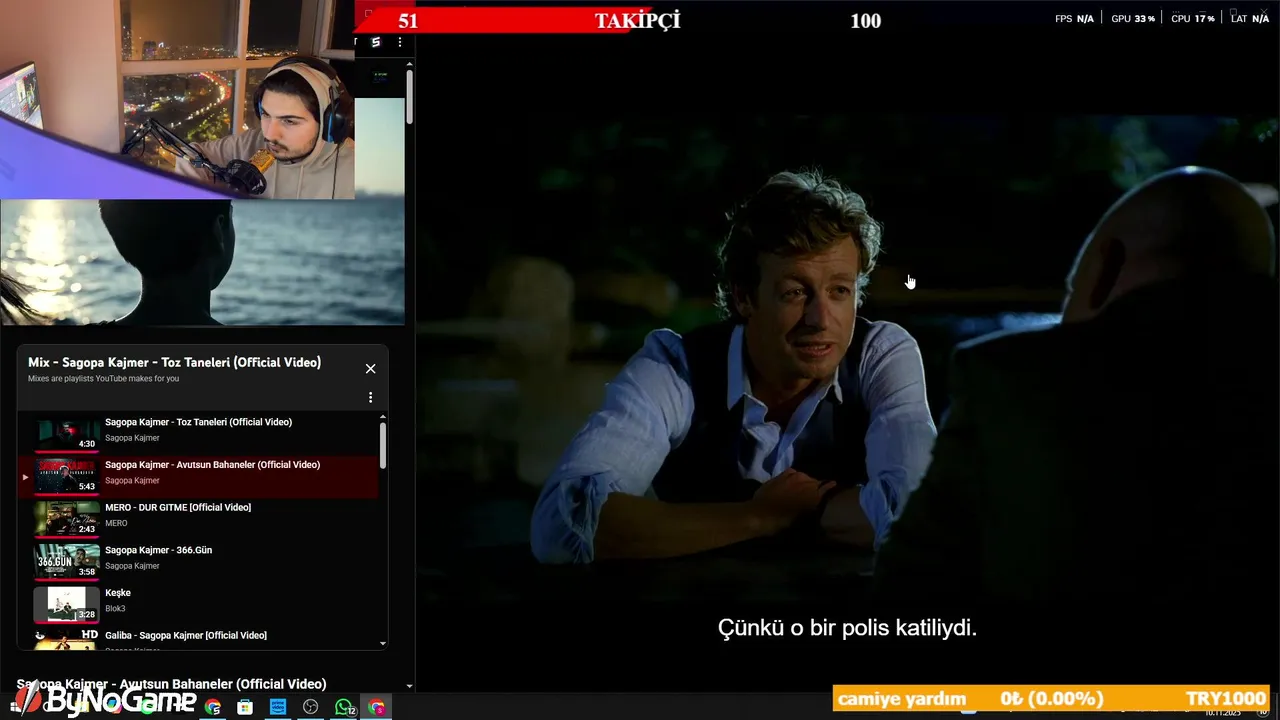
Task: Open the Chrome profile S avatar
Action: pyautogui.click(x=376, y=42)
